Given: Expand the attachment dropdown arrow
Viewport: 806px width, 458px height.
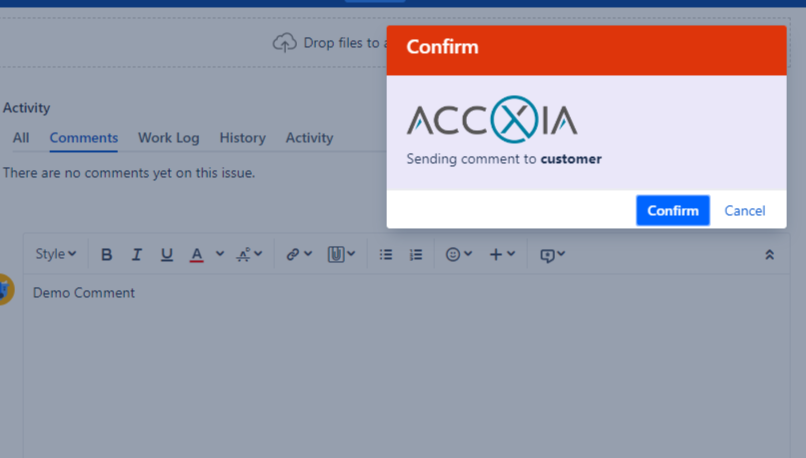Looking at the screenshot, I should point(351,253).
